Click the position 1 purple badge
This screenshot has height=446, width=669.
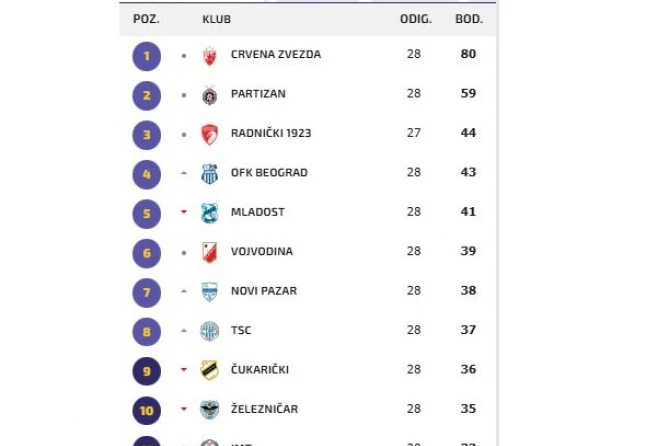pyautogui.click(x=146, y=55)
